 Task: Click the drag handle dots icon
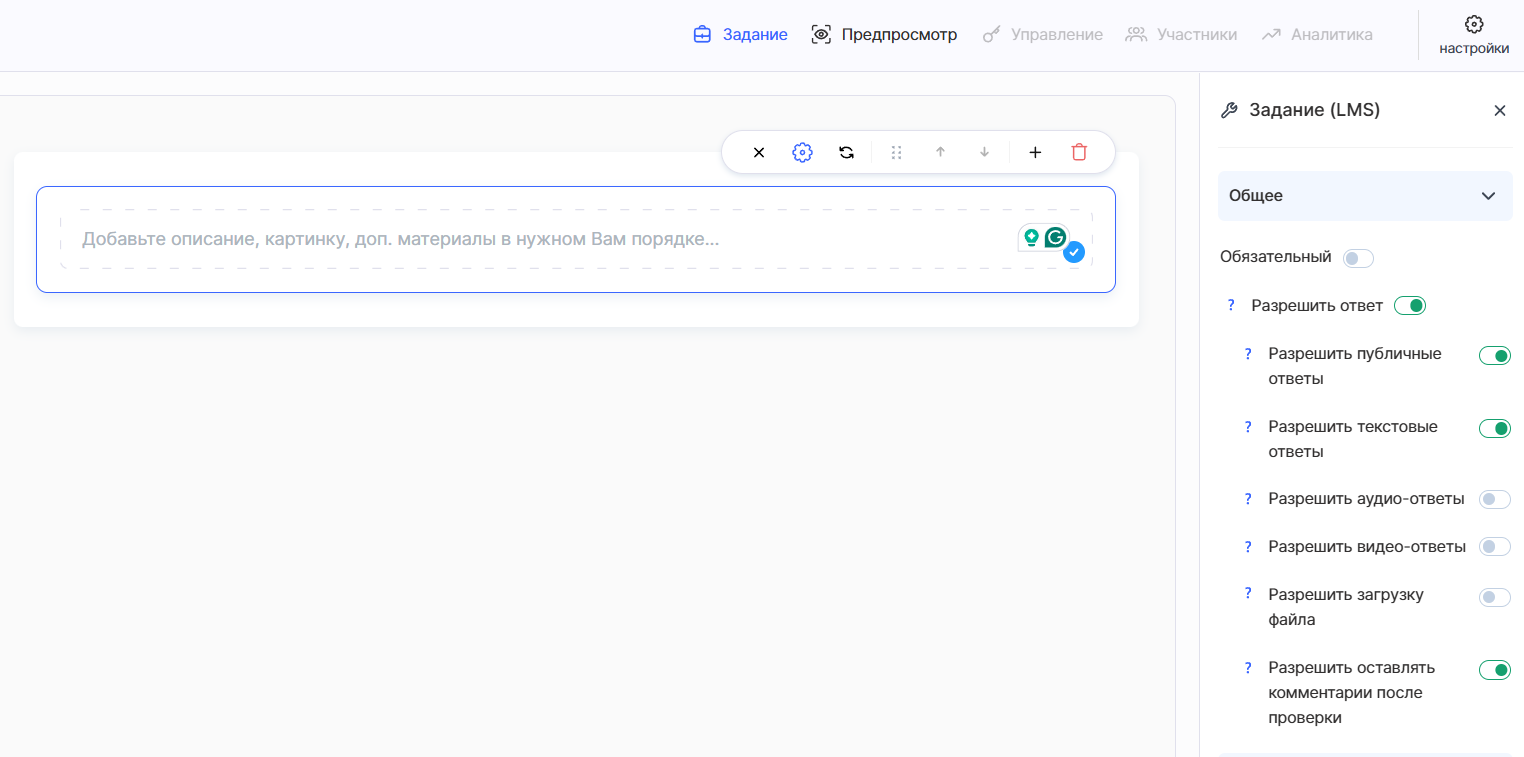click(896, 152)
